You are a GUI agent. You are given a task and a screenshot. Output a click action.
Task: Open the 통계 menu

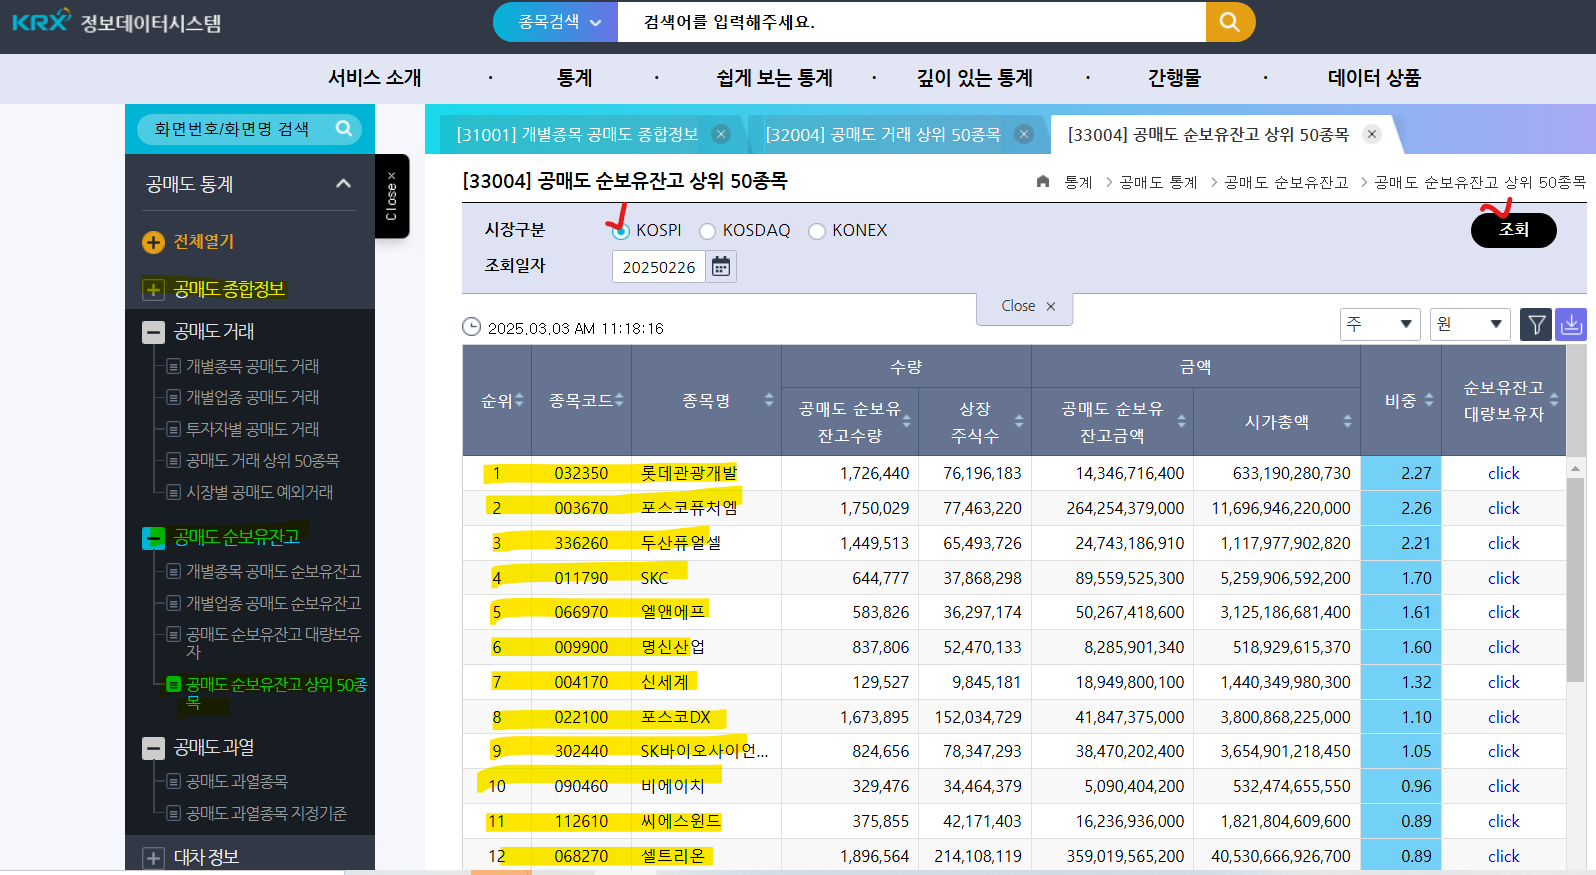point(575,78)
